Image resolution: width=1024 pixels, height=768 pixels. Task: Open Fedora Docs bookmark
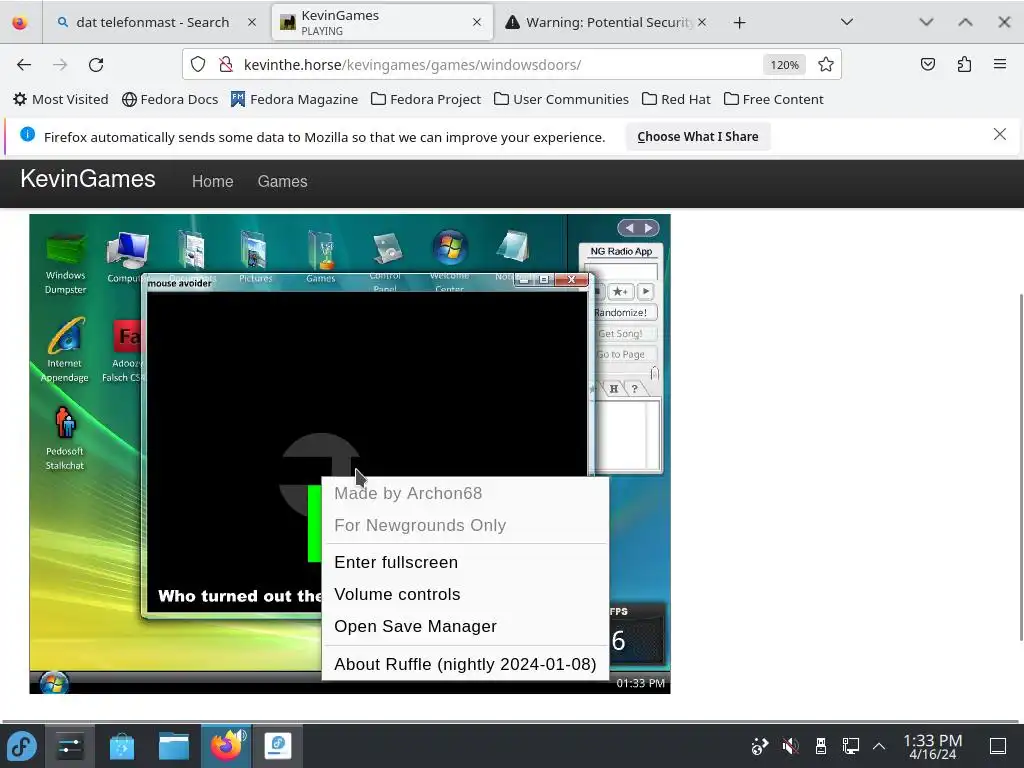coord(170,99)
